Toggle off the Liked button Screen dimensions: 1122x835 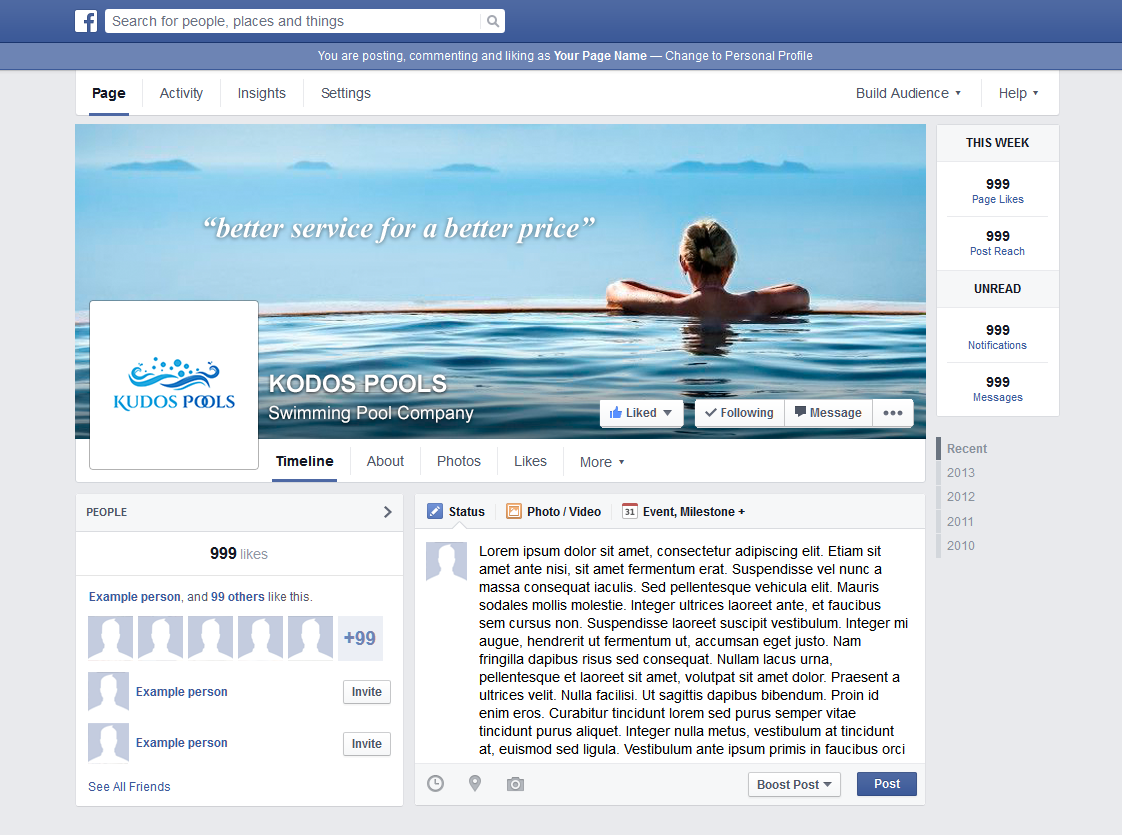[640, 412]
